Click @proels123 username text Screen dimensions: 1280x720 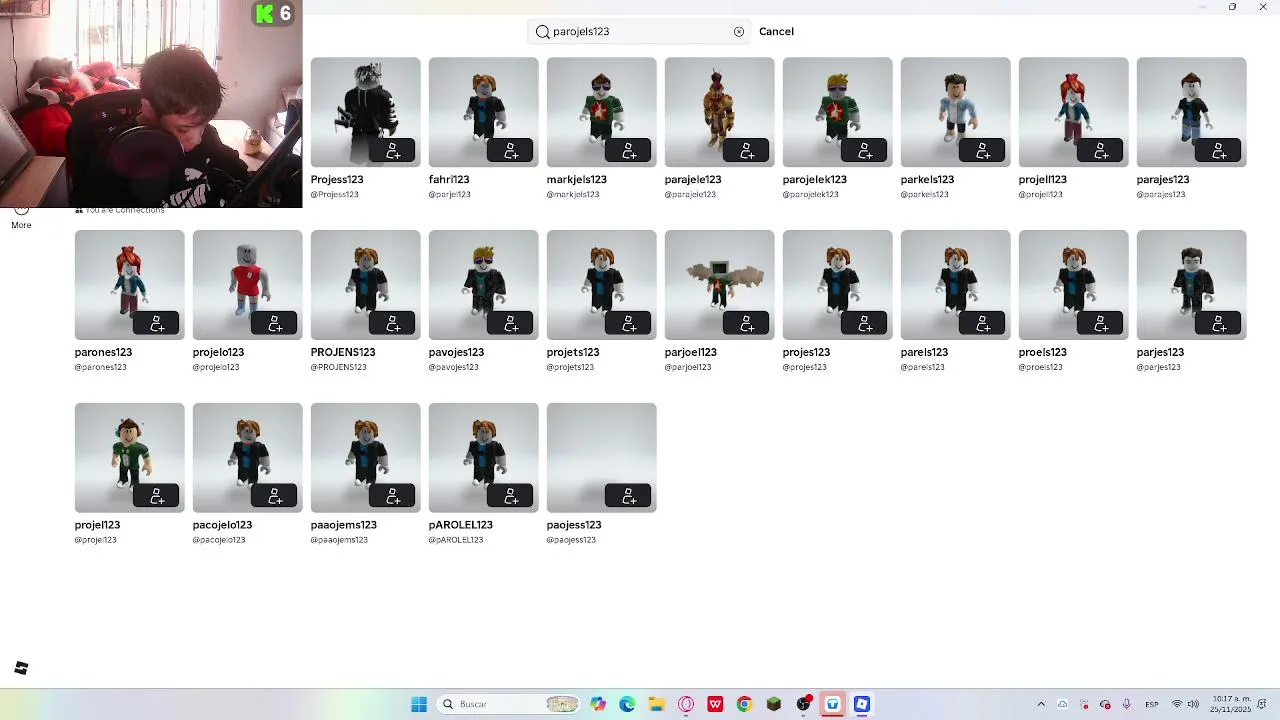(1041, 368)
